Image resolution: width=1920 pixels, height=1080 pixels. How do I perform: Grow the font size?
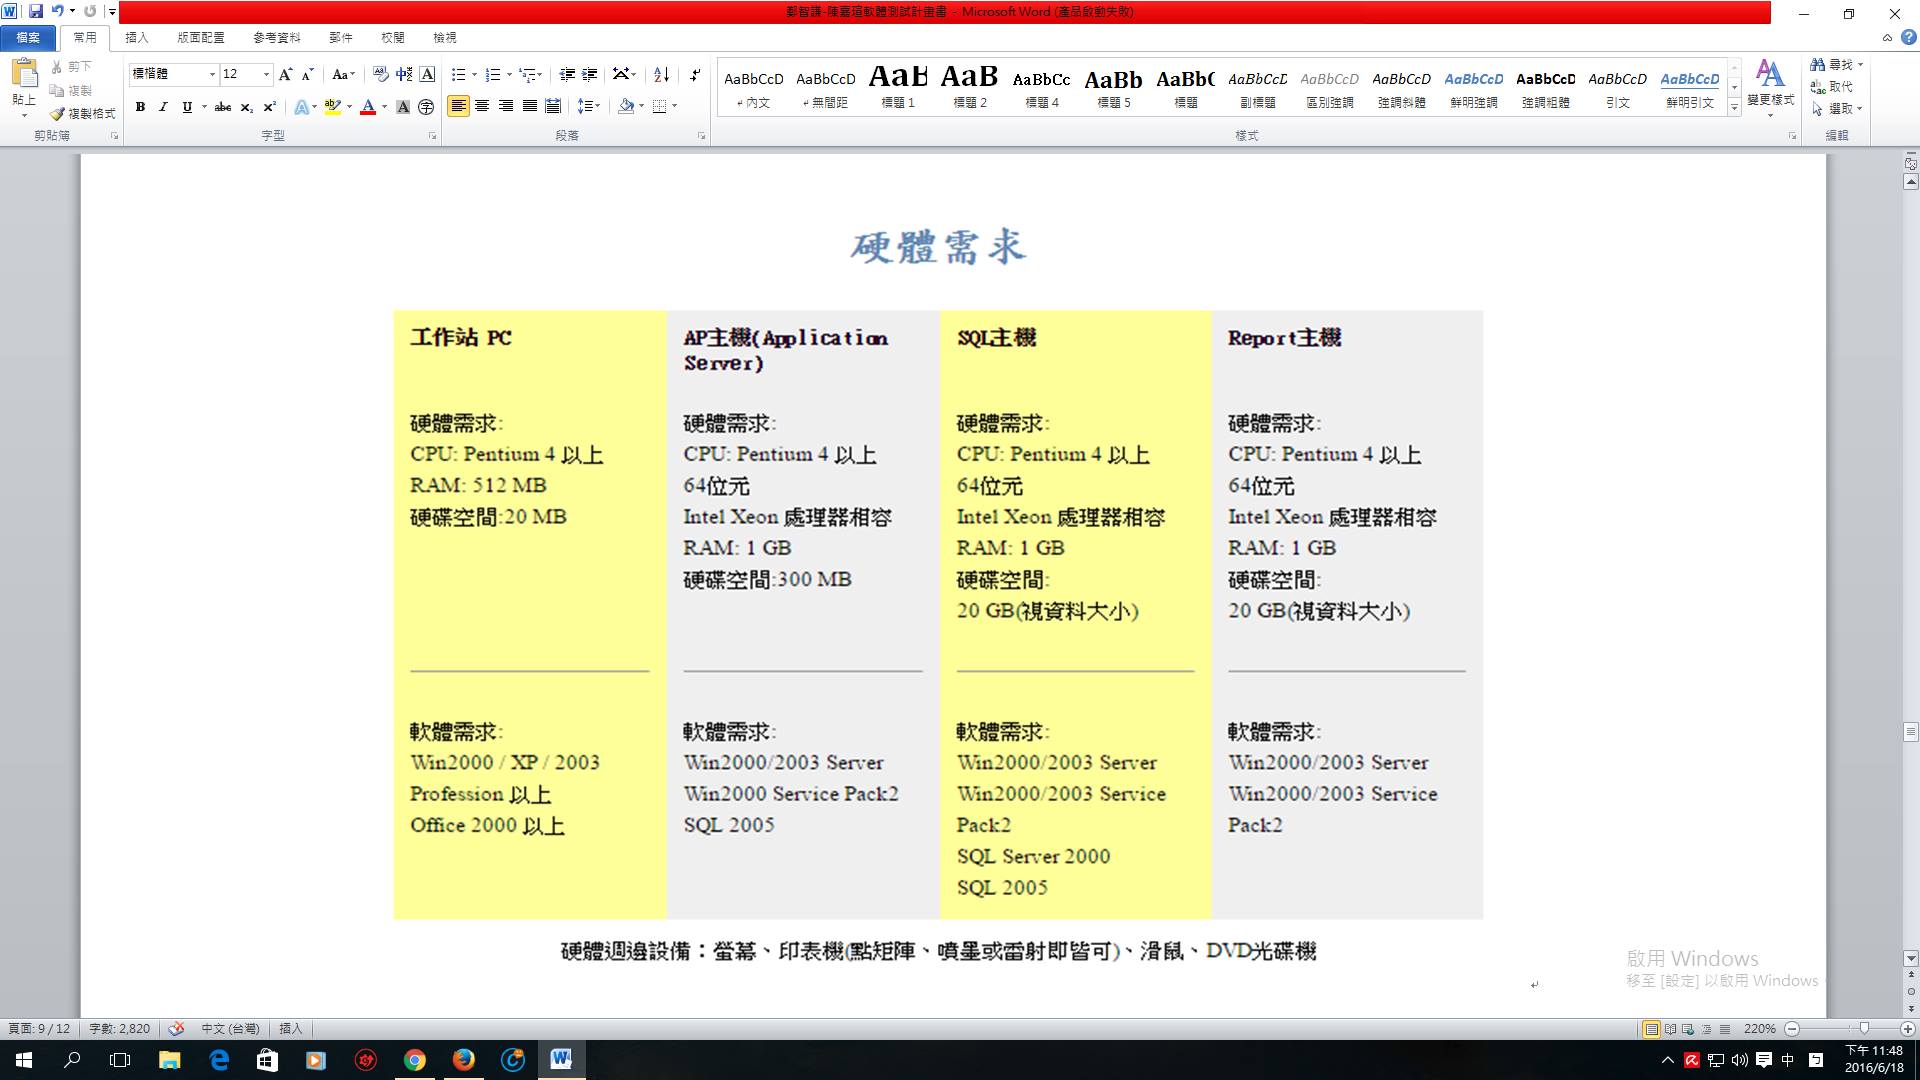click(x=285, y=74)
